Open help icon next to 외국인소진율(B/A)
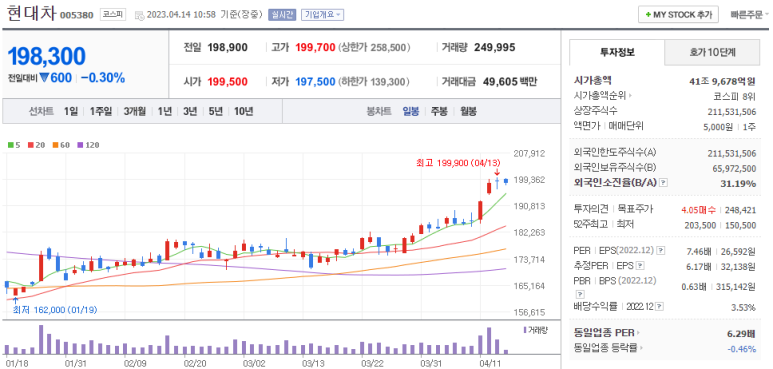This screenshot has width=773, height=369. pos(663,183)
